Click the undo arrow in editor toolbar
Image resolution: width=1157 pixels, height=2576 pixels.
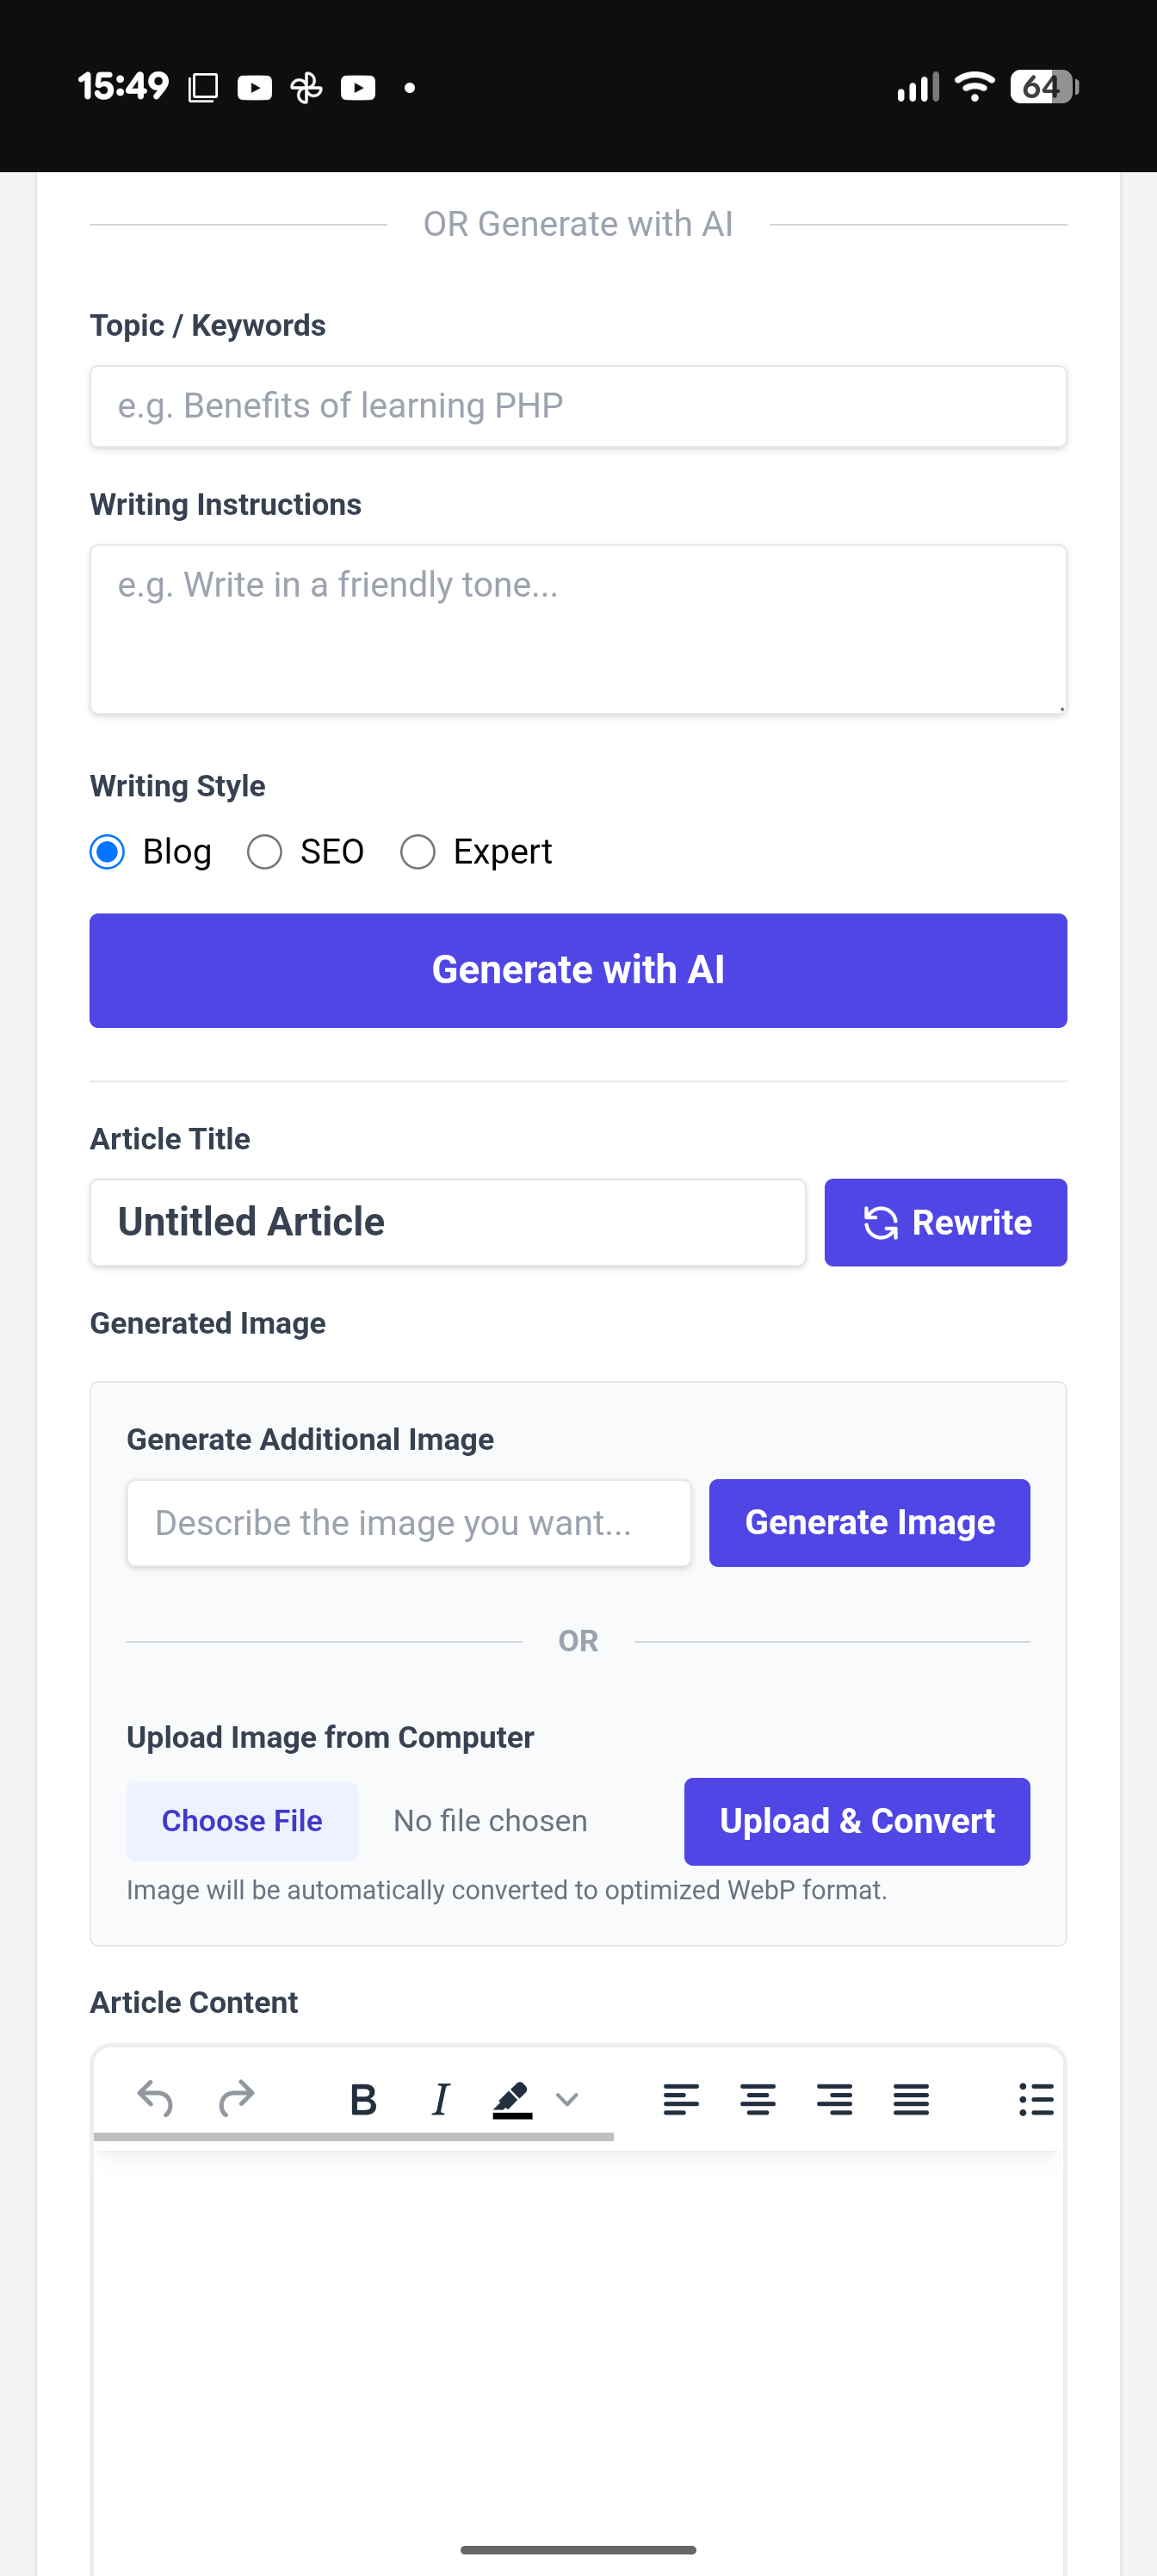[155, 2098]
